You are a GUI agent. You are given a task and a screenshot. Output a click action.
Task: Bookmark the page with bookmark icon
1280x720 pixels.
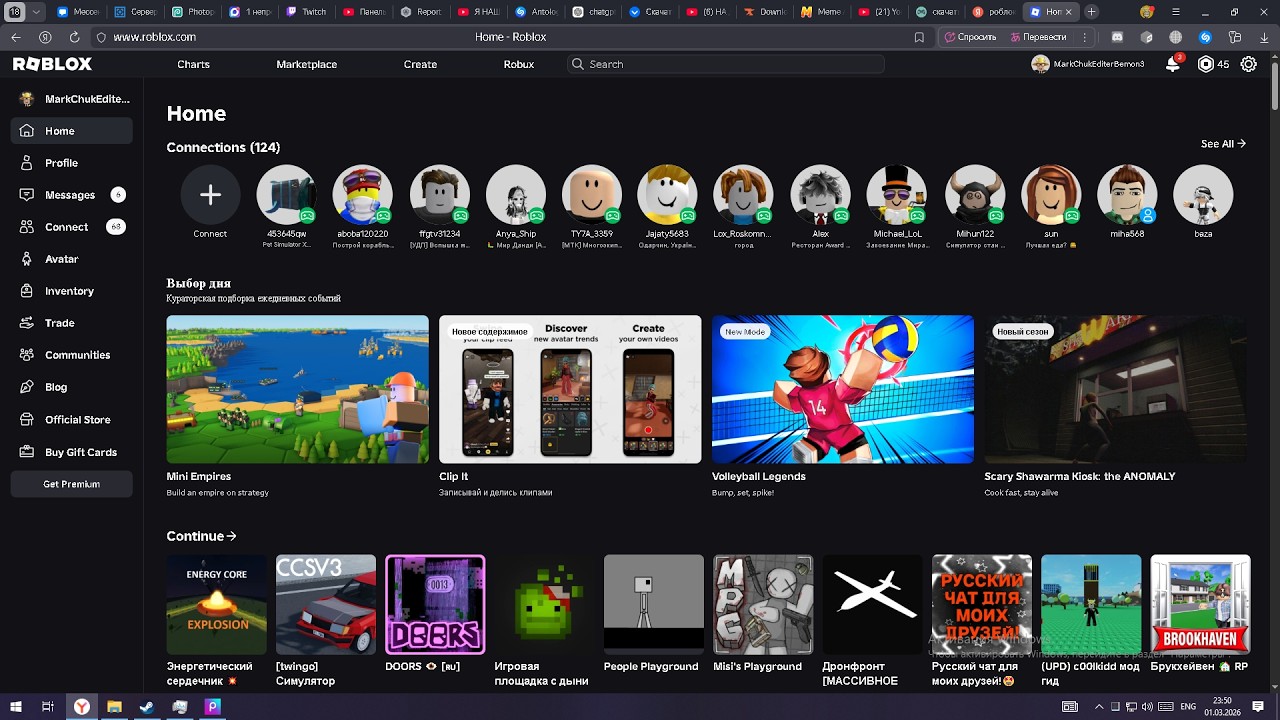coord(919,37)
